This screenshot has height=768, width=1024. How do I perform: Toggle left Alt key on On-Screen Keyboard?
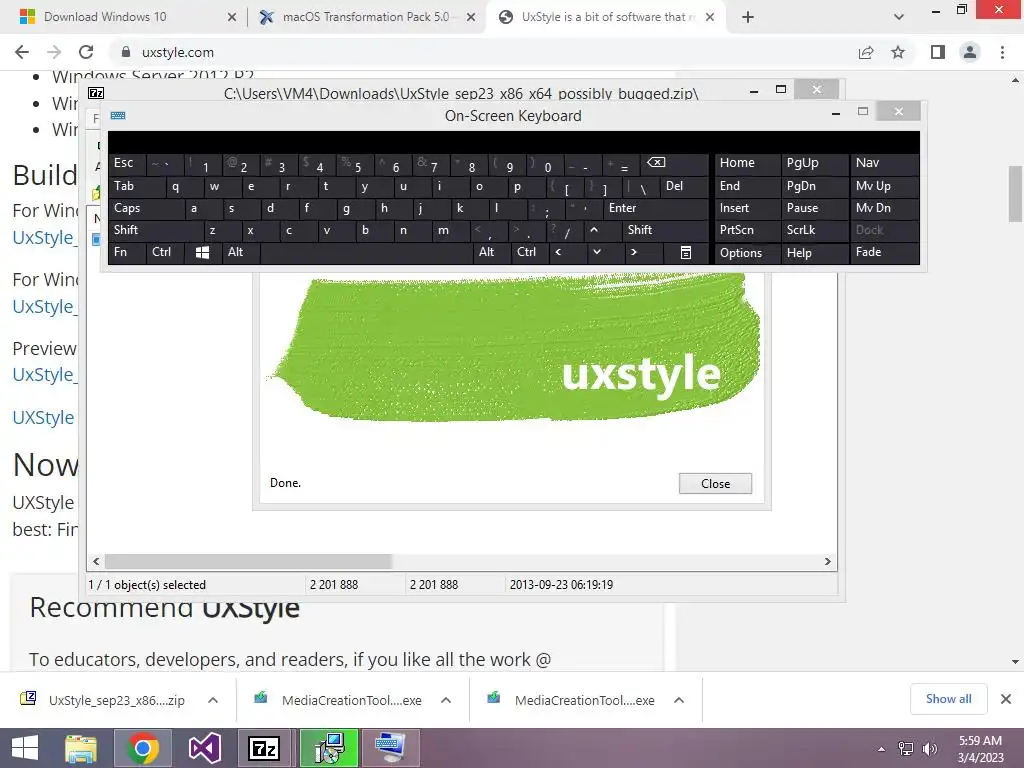[x=240, y=252]
